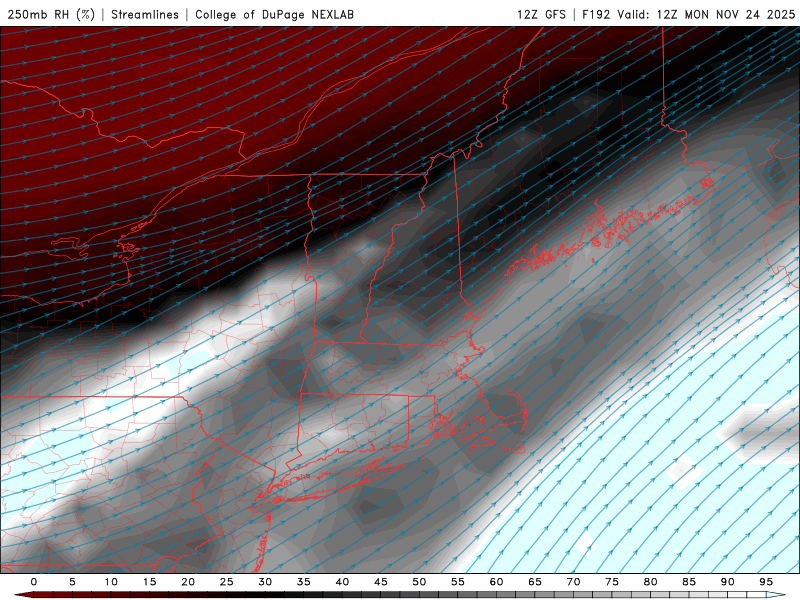Pick the 55 legend tick label
The image size is (800, 600).
tap(458, 582)
